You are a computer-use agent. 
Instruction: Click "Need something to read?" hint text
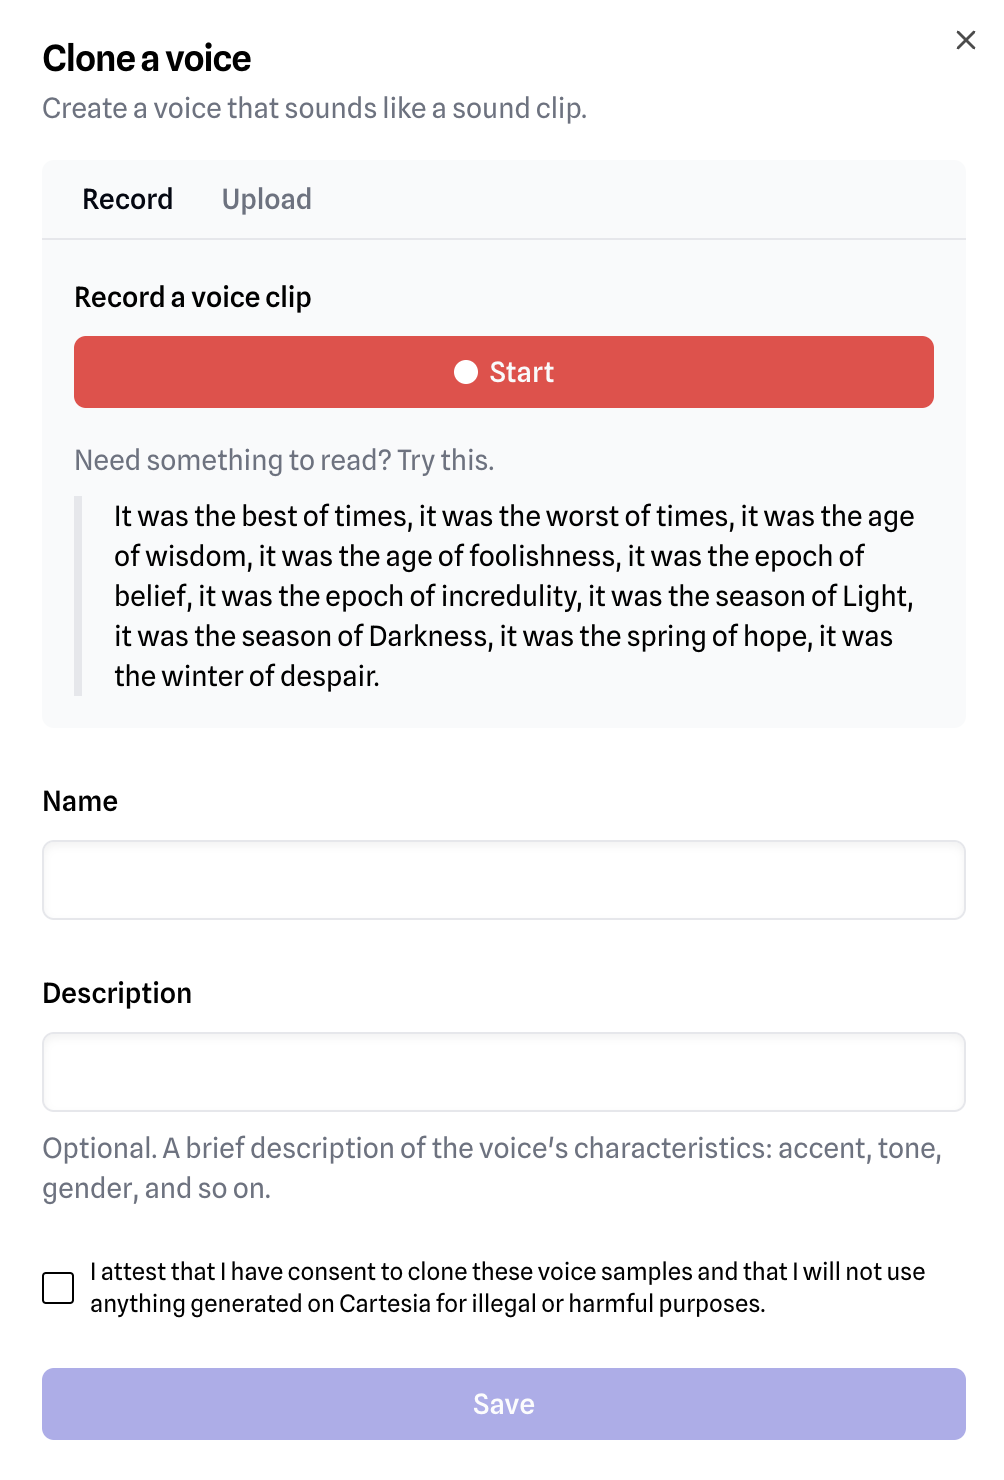[284, 460]
